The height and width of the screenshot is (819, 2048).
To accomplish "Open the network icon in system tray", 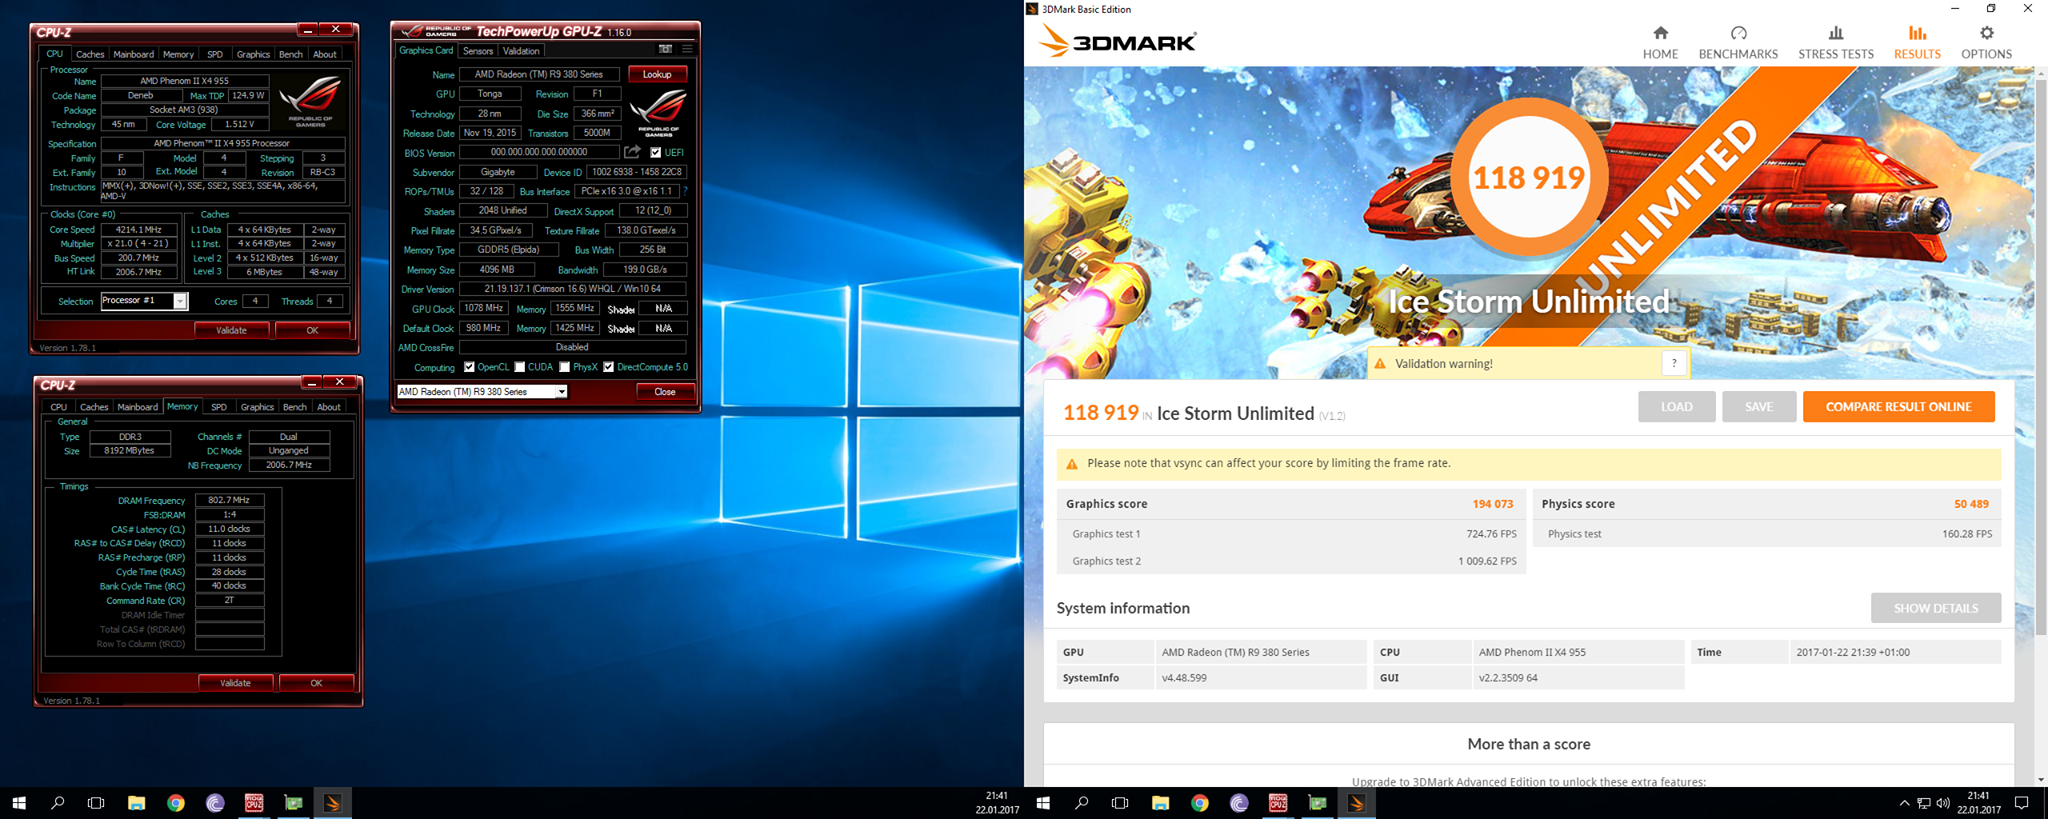I will pos(1924,803).
